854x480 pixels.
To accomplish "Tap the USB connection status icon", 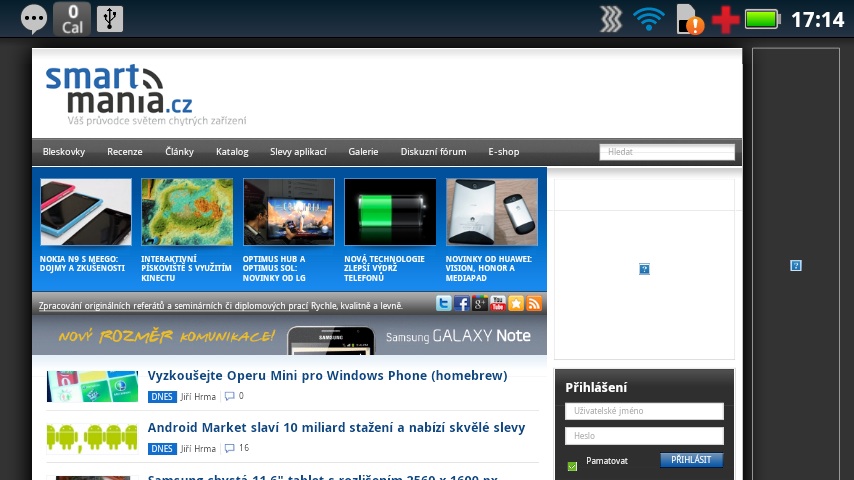I will [x=110, y=19].
